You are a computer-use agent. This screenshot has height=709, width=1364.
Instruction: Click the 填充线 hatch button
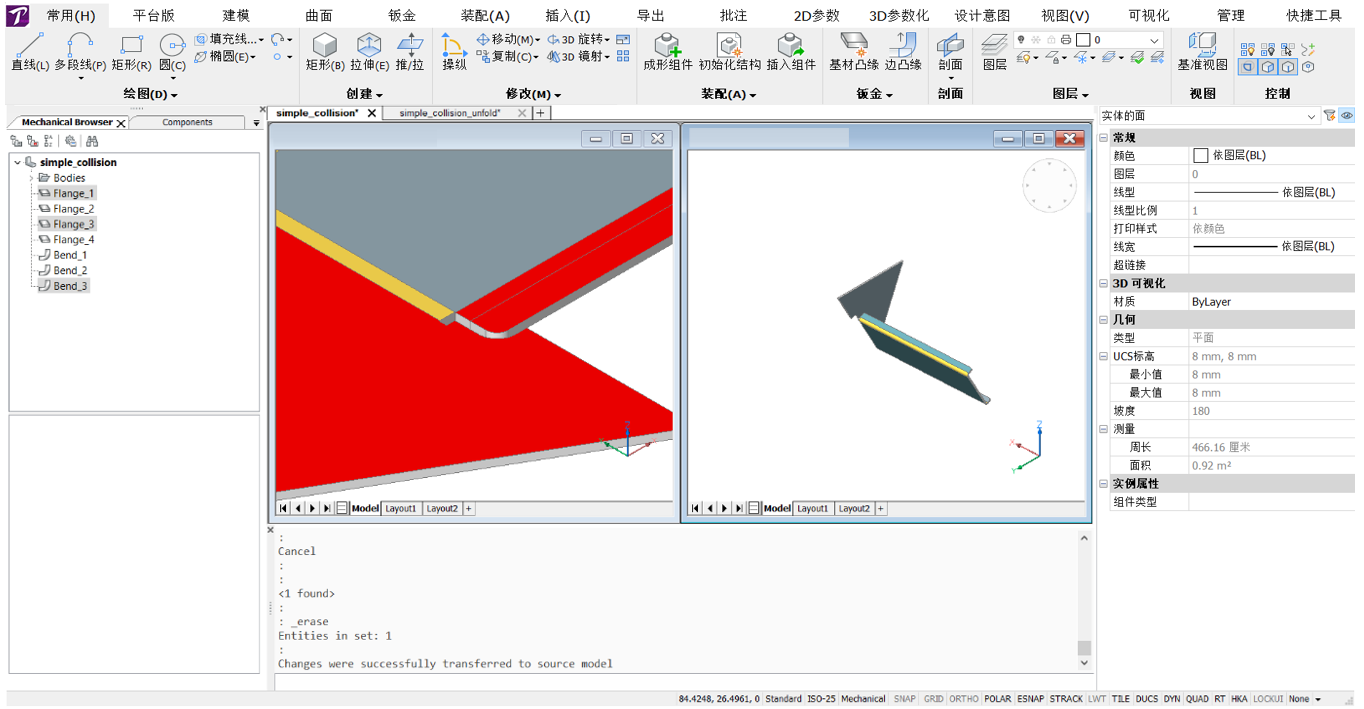230,39
